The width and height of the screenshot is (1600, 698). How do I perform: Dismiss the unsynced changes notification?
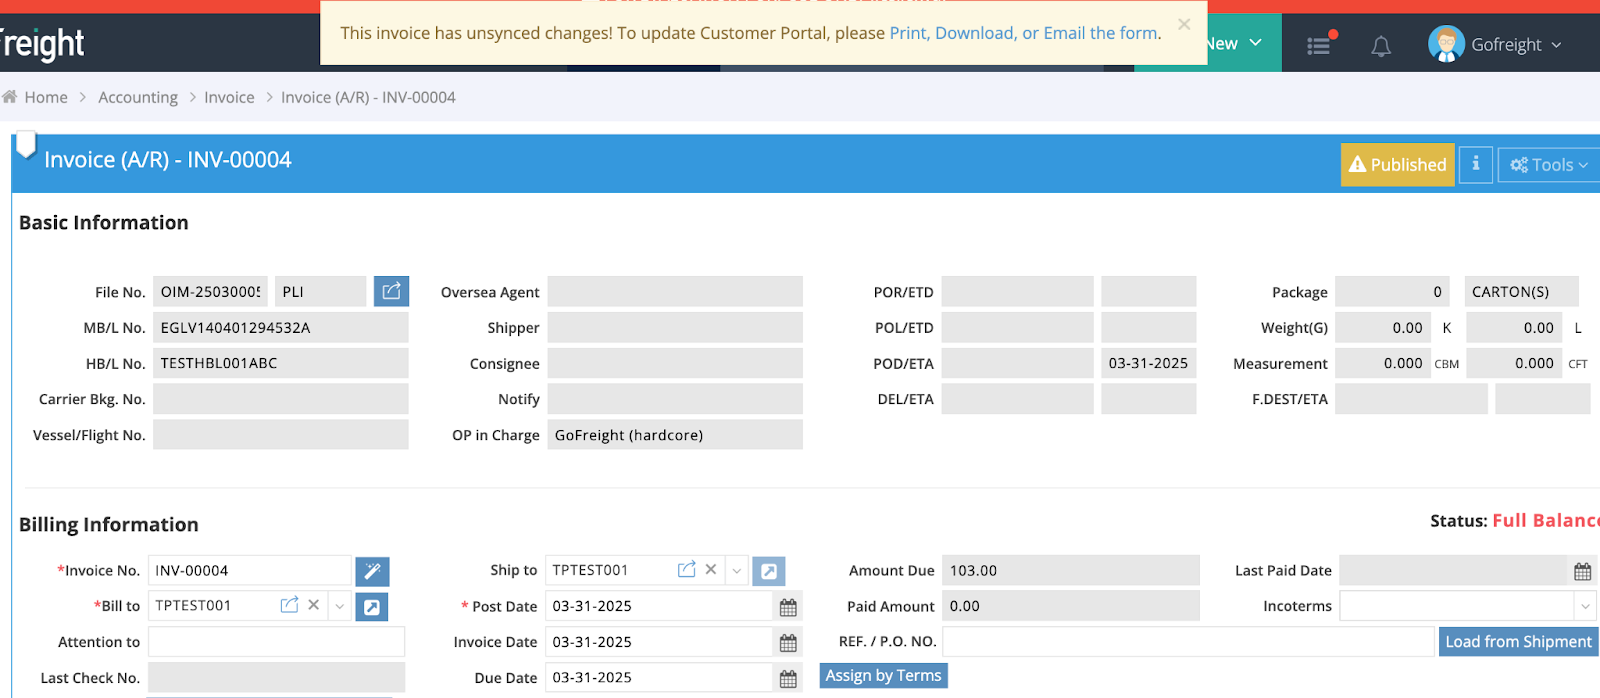click(1184, 25)
